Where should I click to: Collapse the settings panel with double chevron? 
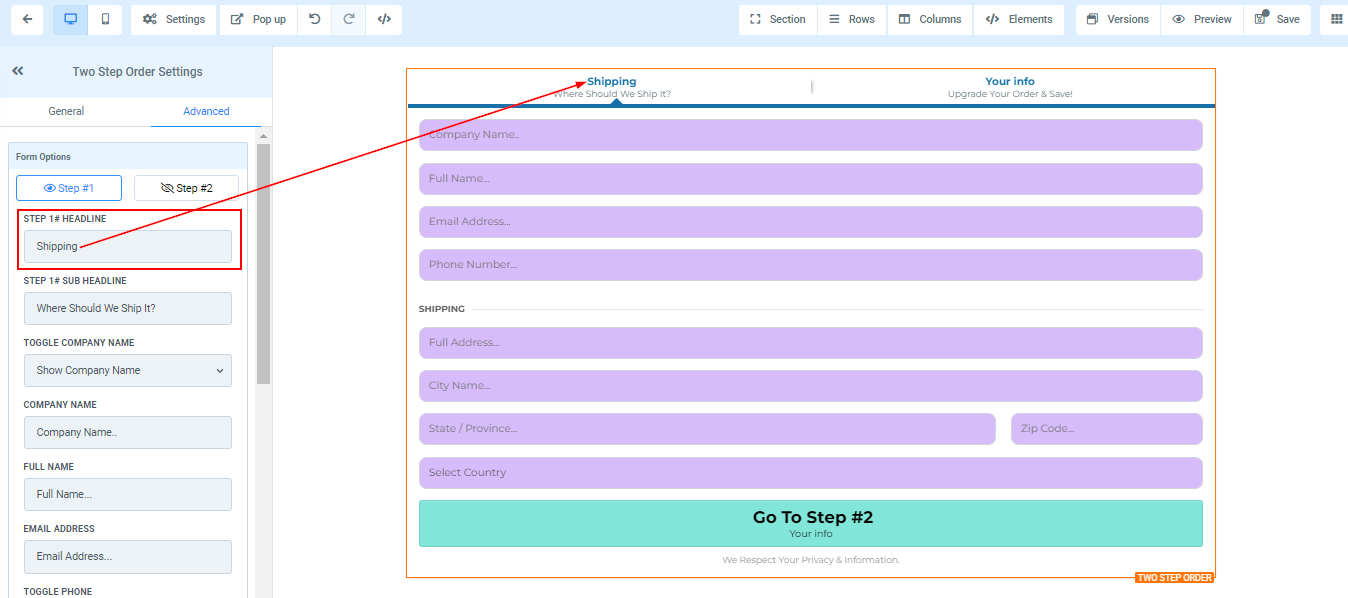[18, 71]
